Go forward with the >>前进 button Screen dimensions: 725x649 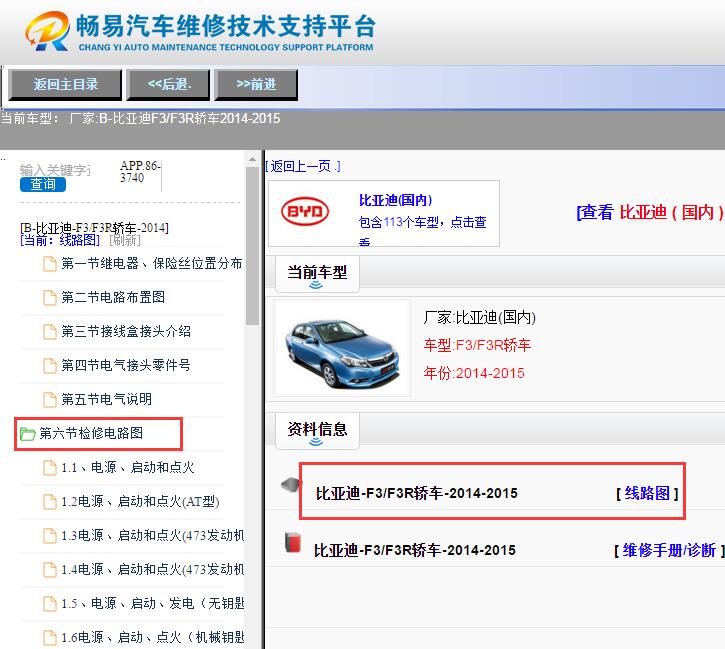[x=256, y=85]
